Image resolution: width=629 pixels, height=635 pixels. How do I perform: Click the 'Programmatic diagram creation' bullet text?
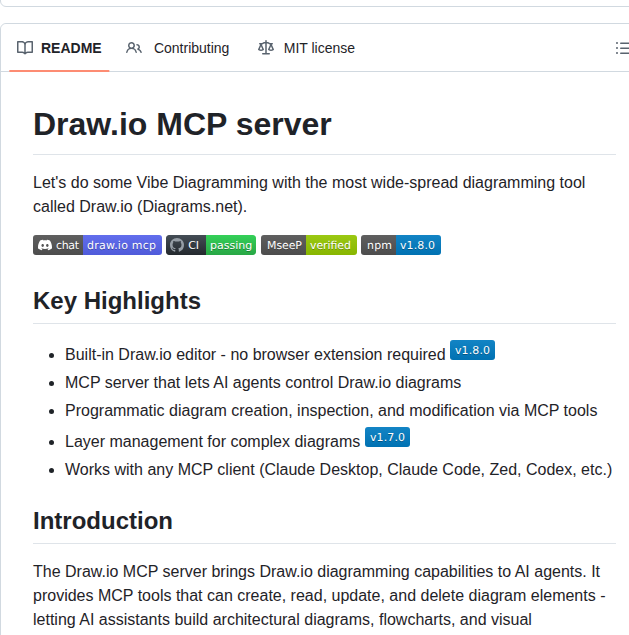[331, 410]
